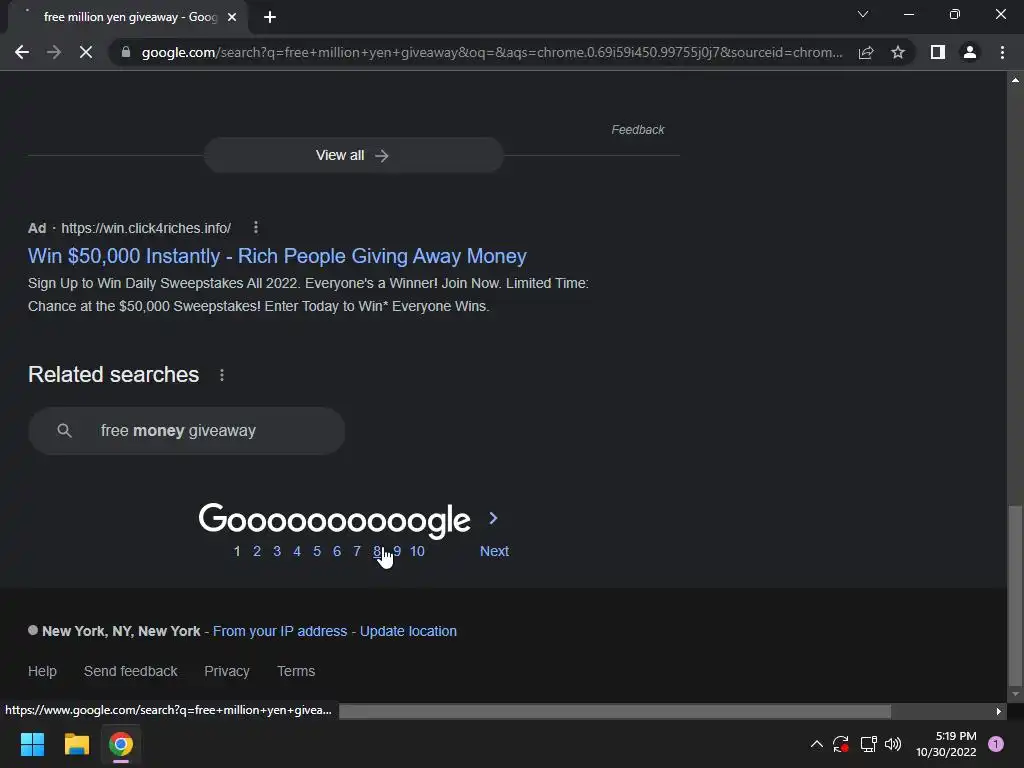The width and height of the screenshot is (1024, 768).
Task: Open the Terms footer link
Action: coord(296,671)
